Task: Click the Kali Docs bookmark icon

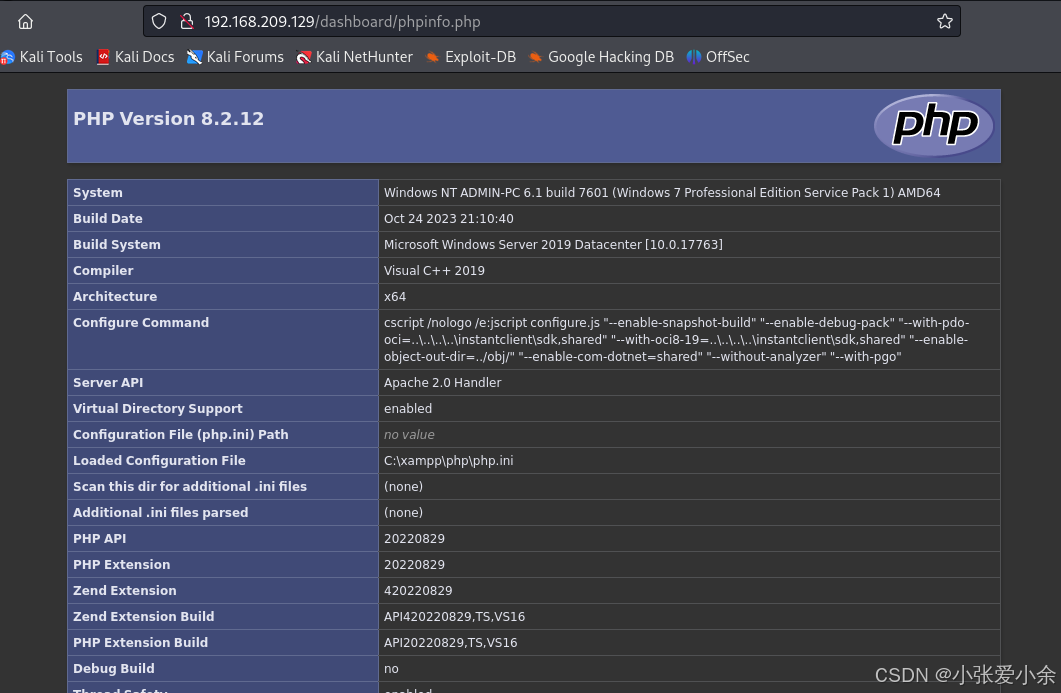Action: coord(103,58)
